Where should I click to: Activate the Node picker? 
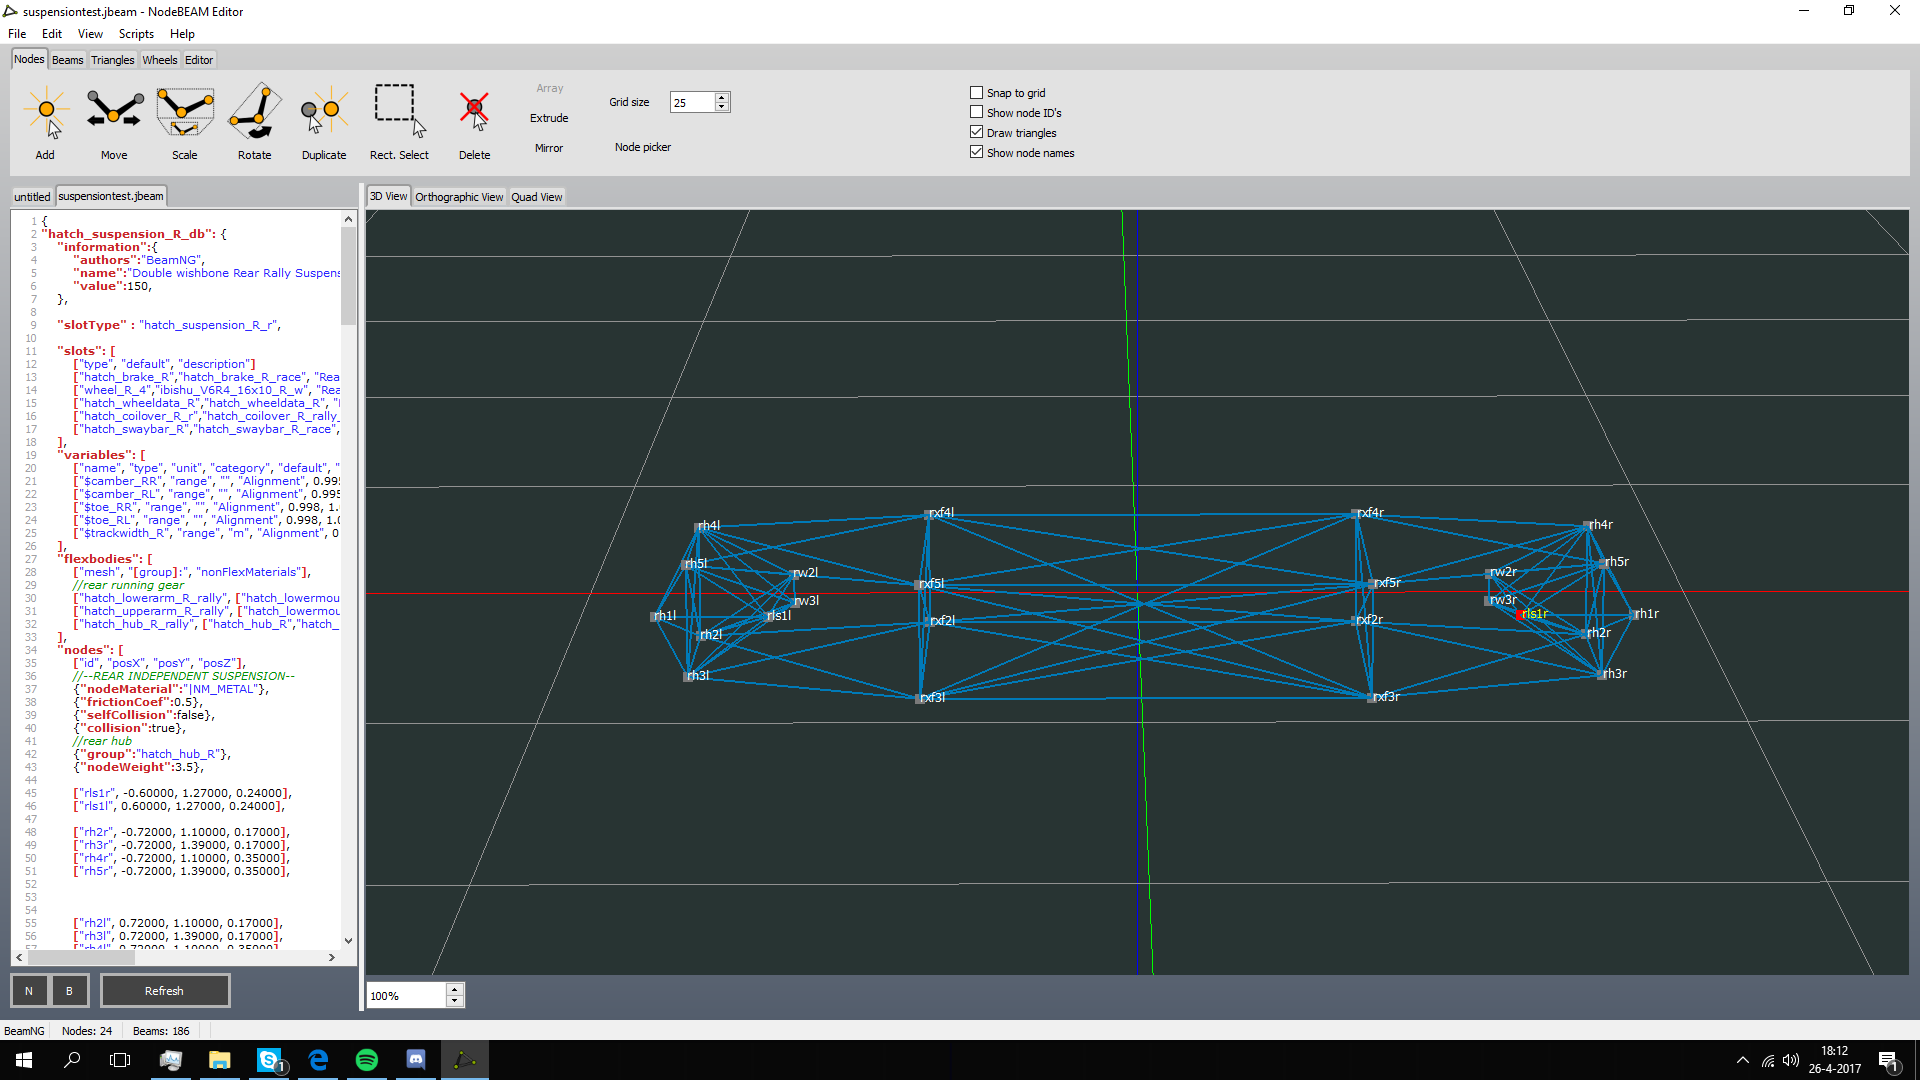[x=643, y=147]
